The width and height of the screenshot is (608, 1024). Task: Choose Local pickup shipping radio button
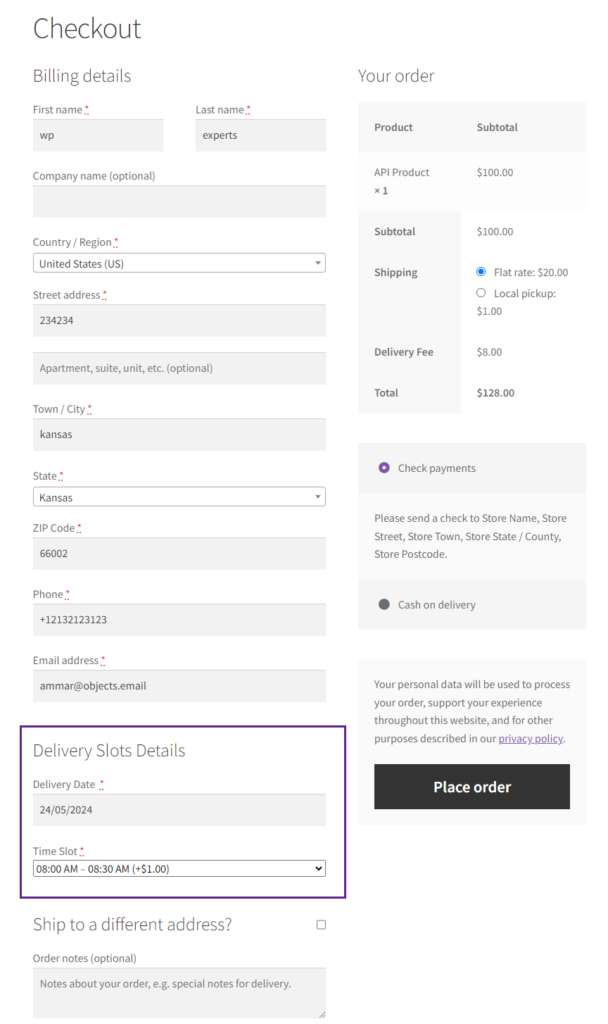[x=481, y=293]
